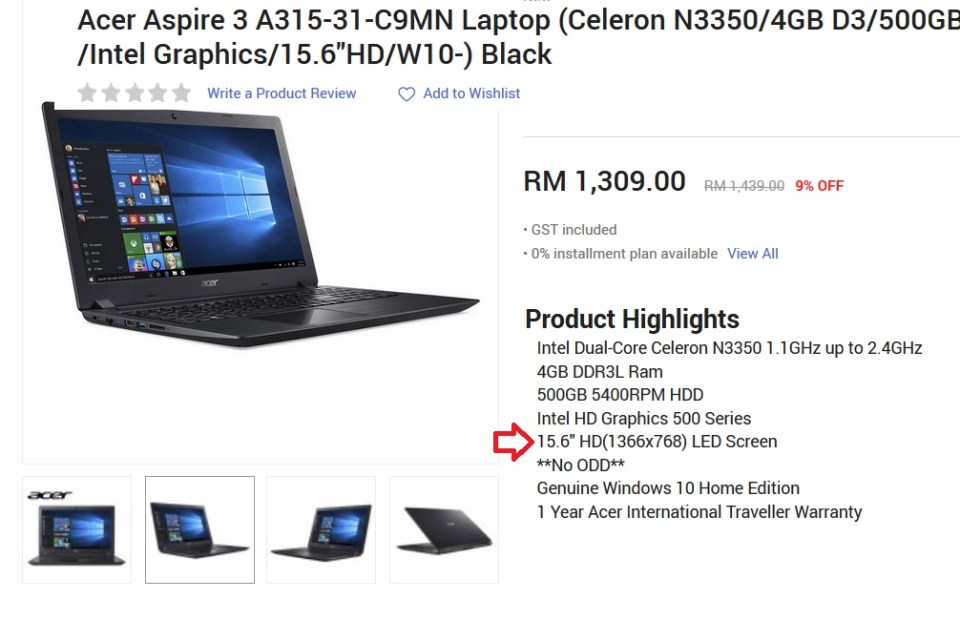The width and height of the screenshot is (960, 641).
Task: Select the fourth rating star
Action: (x=158, y=93)
